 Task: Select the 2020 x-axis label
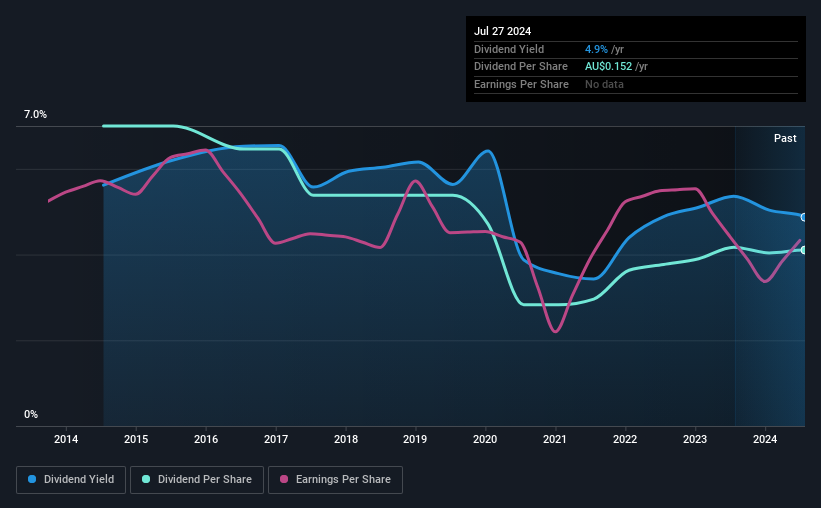[485, 439]
